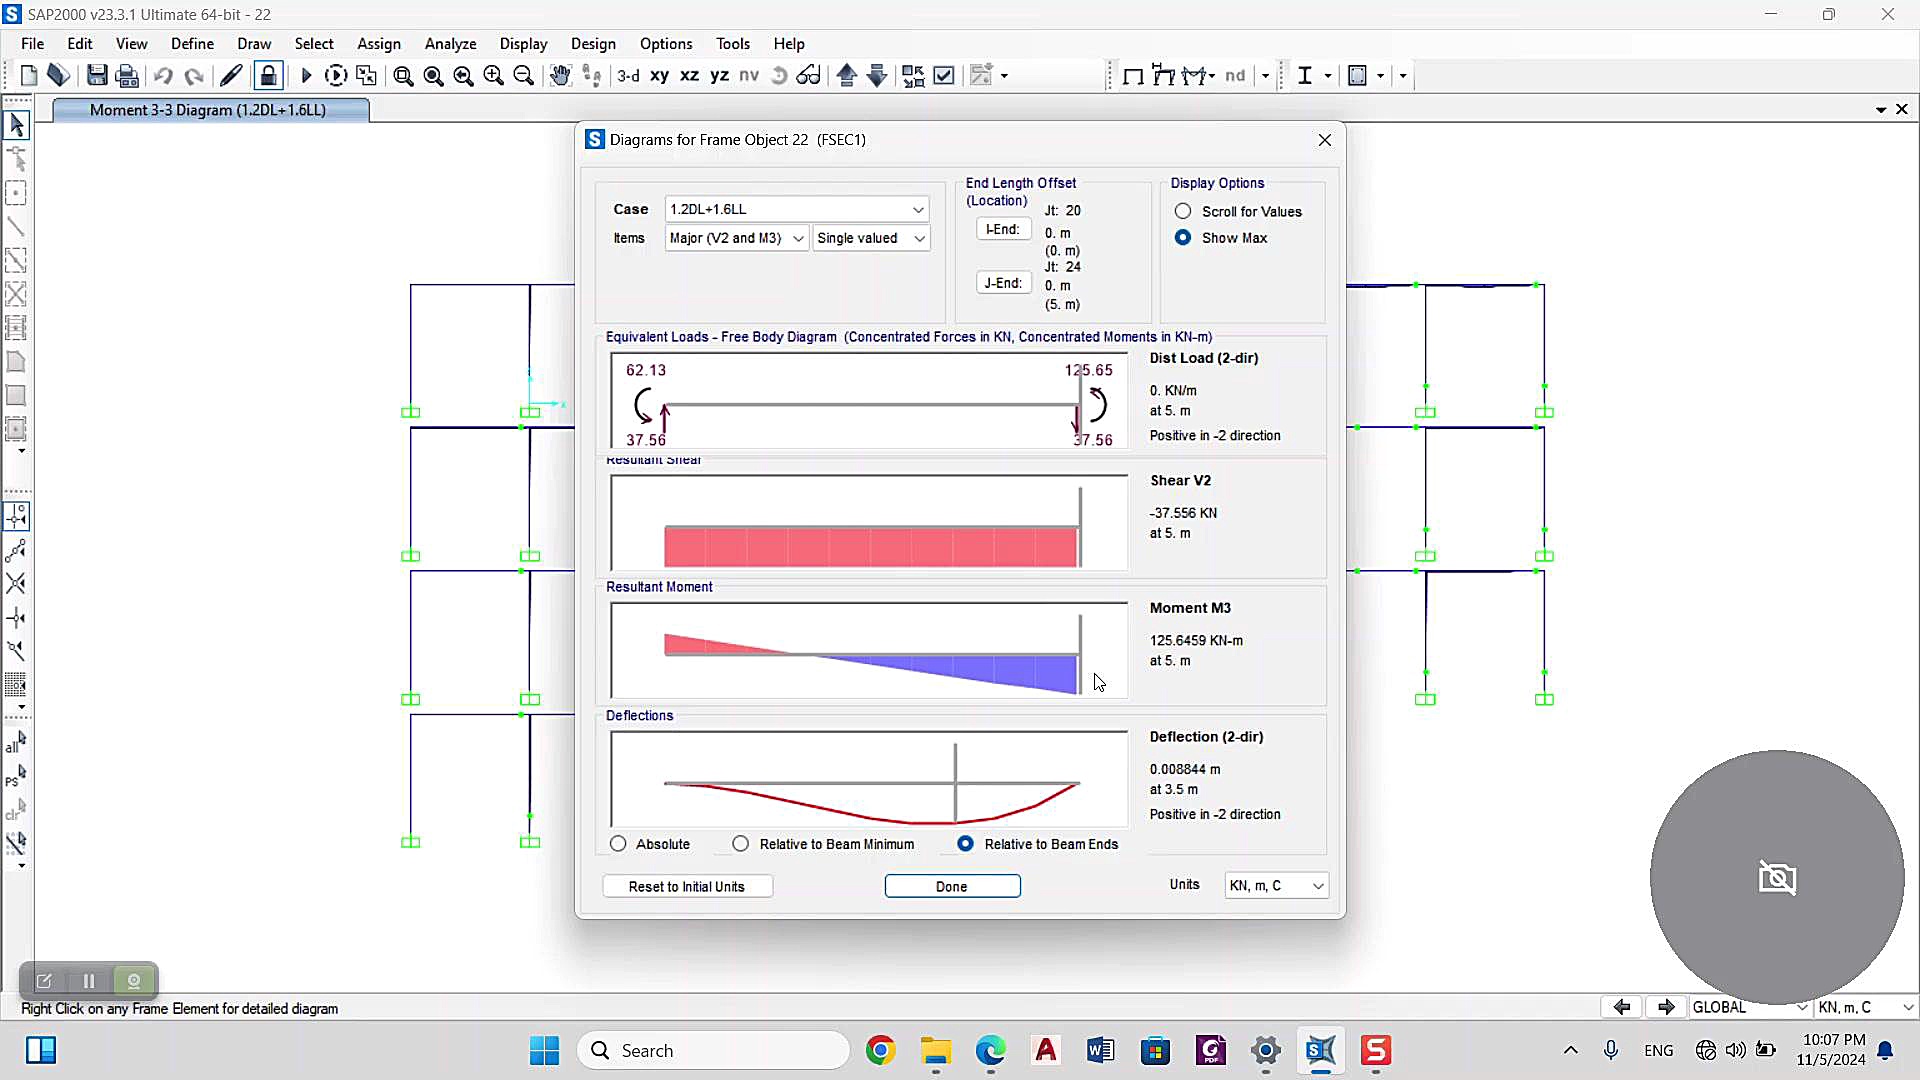
Task: Select the 3-d view toolbar button
Action: (628, 76)
